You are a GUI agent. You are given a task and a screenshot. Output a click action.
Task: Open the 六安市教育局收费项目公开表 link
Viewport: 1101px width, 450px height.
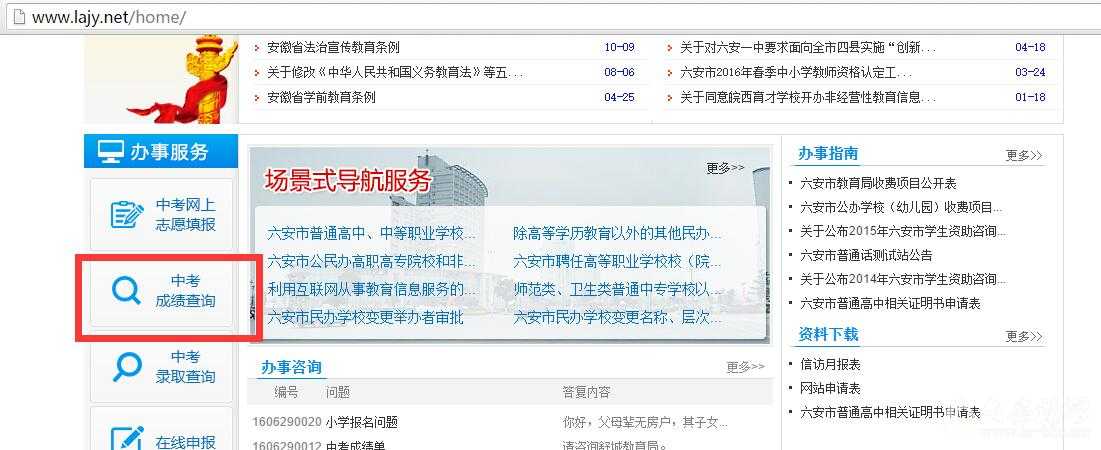[x=878, y=183]
